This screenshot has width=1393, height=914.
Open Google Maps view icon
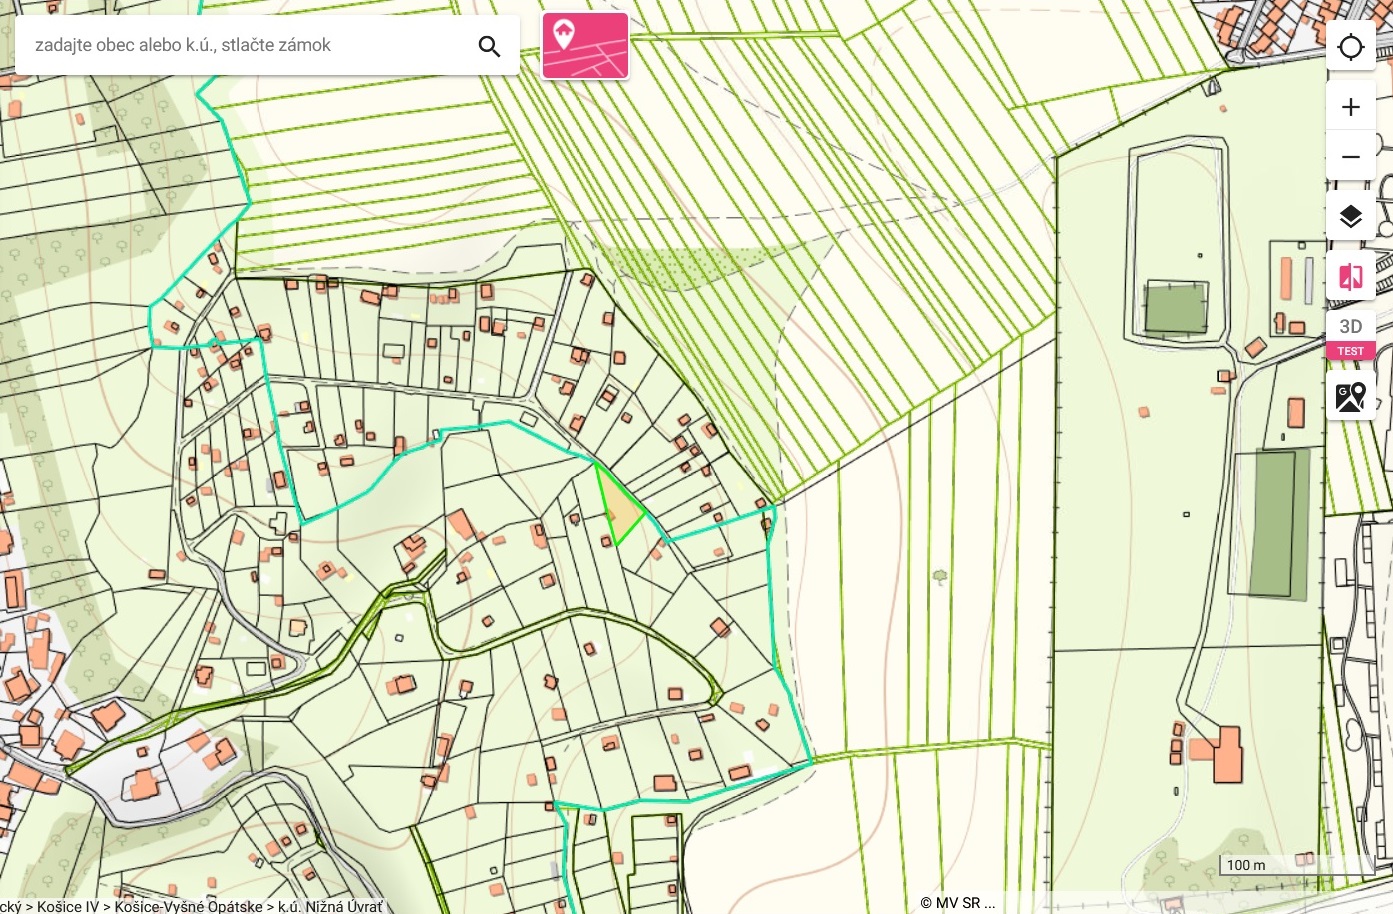coord(1351,397)
